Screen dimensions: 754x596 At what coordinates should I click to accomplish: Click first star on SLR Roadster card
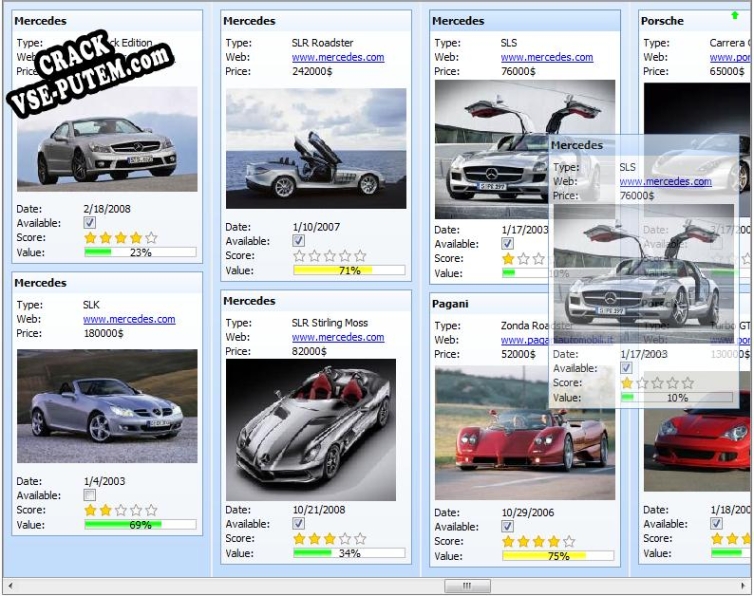[x=299, y=256]
